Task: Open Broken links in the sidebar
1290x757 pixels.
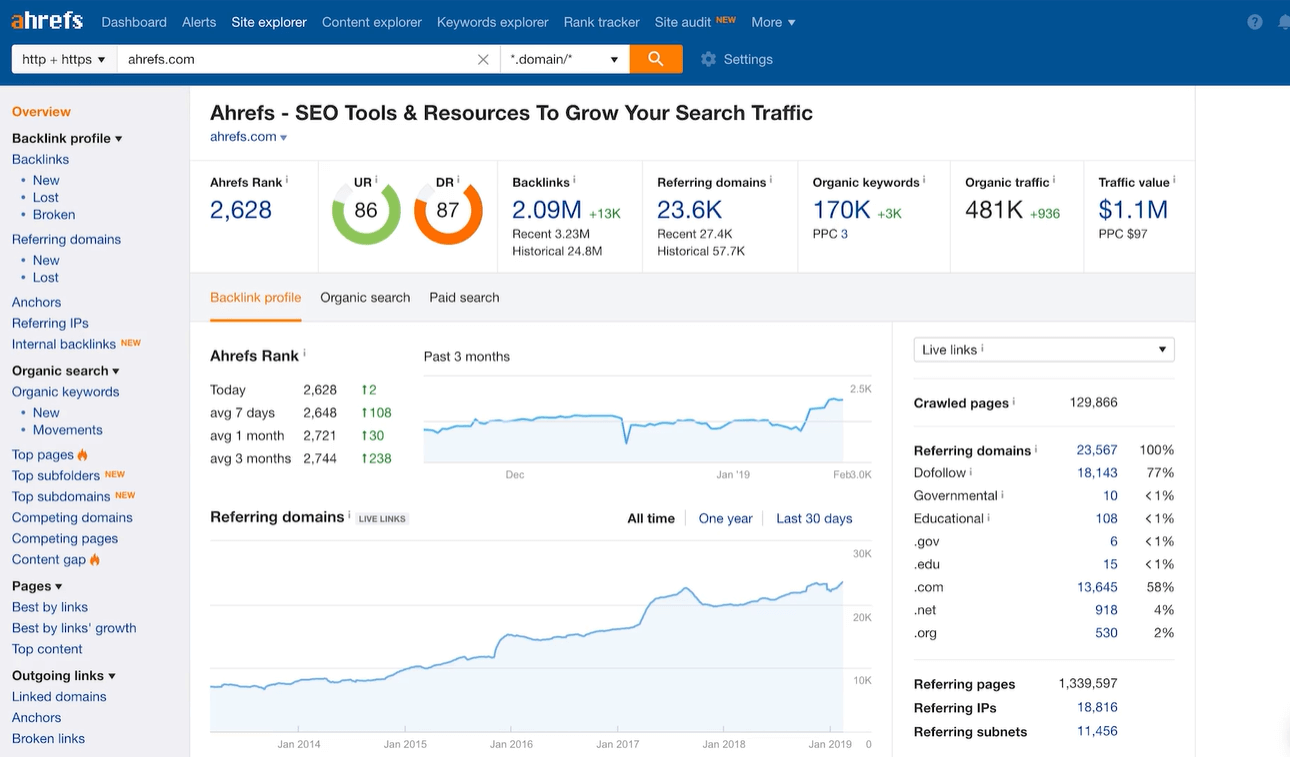Action: coord(48,738)
